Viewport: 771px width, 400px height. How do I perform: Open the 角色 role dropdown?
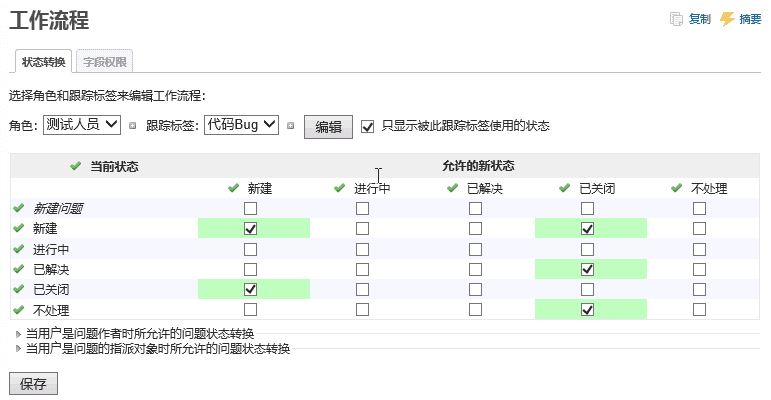[x=82, y=125]
